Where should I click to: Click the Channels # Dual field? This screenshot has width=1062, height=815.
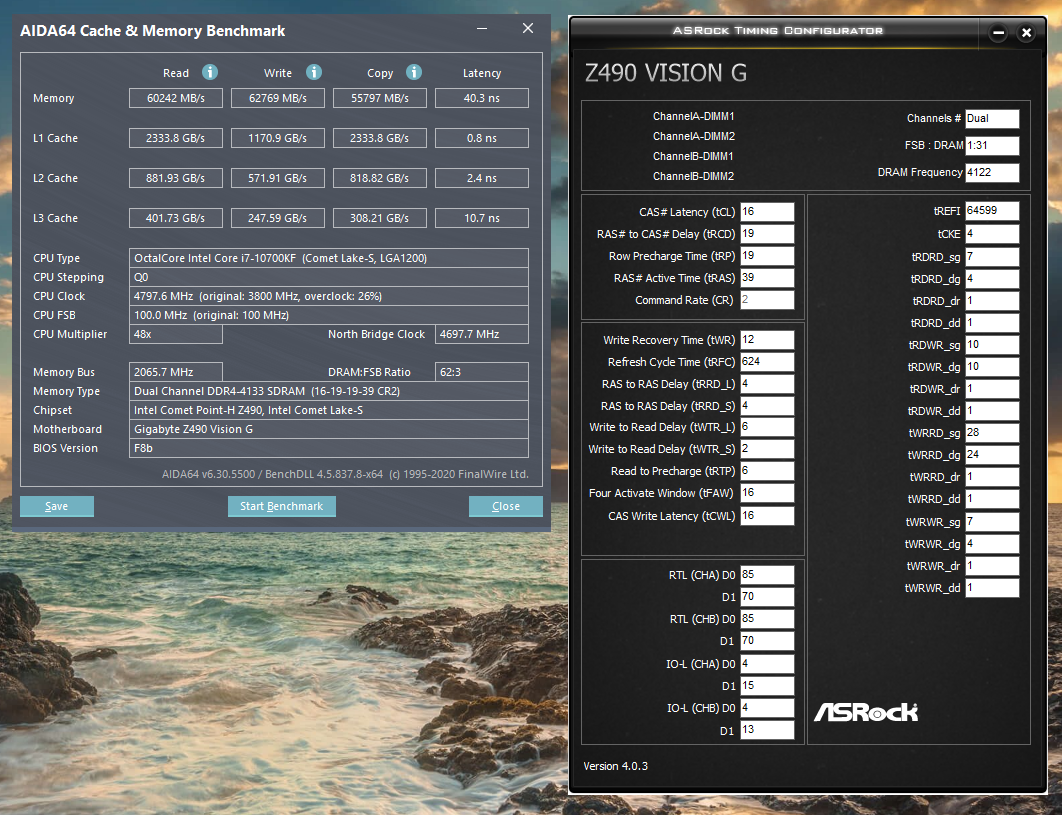[992, 119]
